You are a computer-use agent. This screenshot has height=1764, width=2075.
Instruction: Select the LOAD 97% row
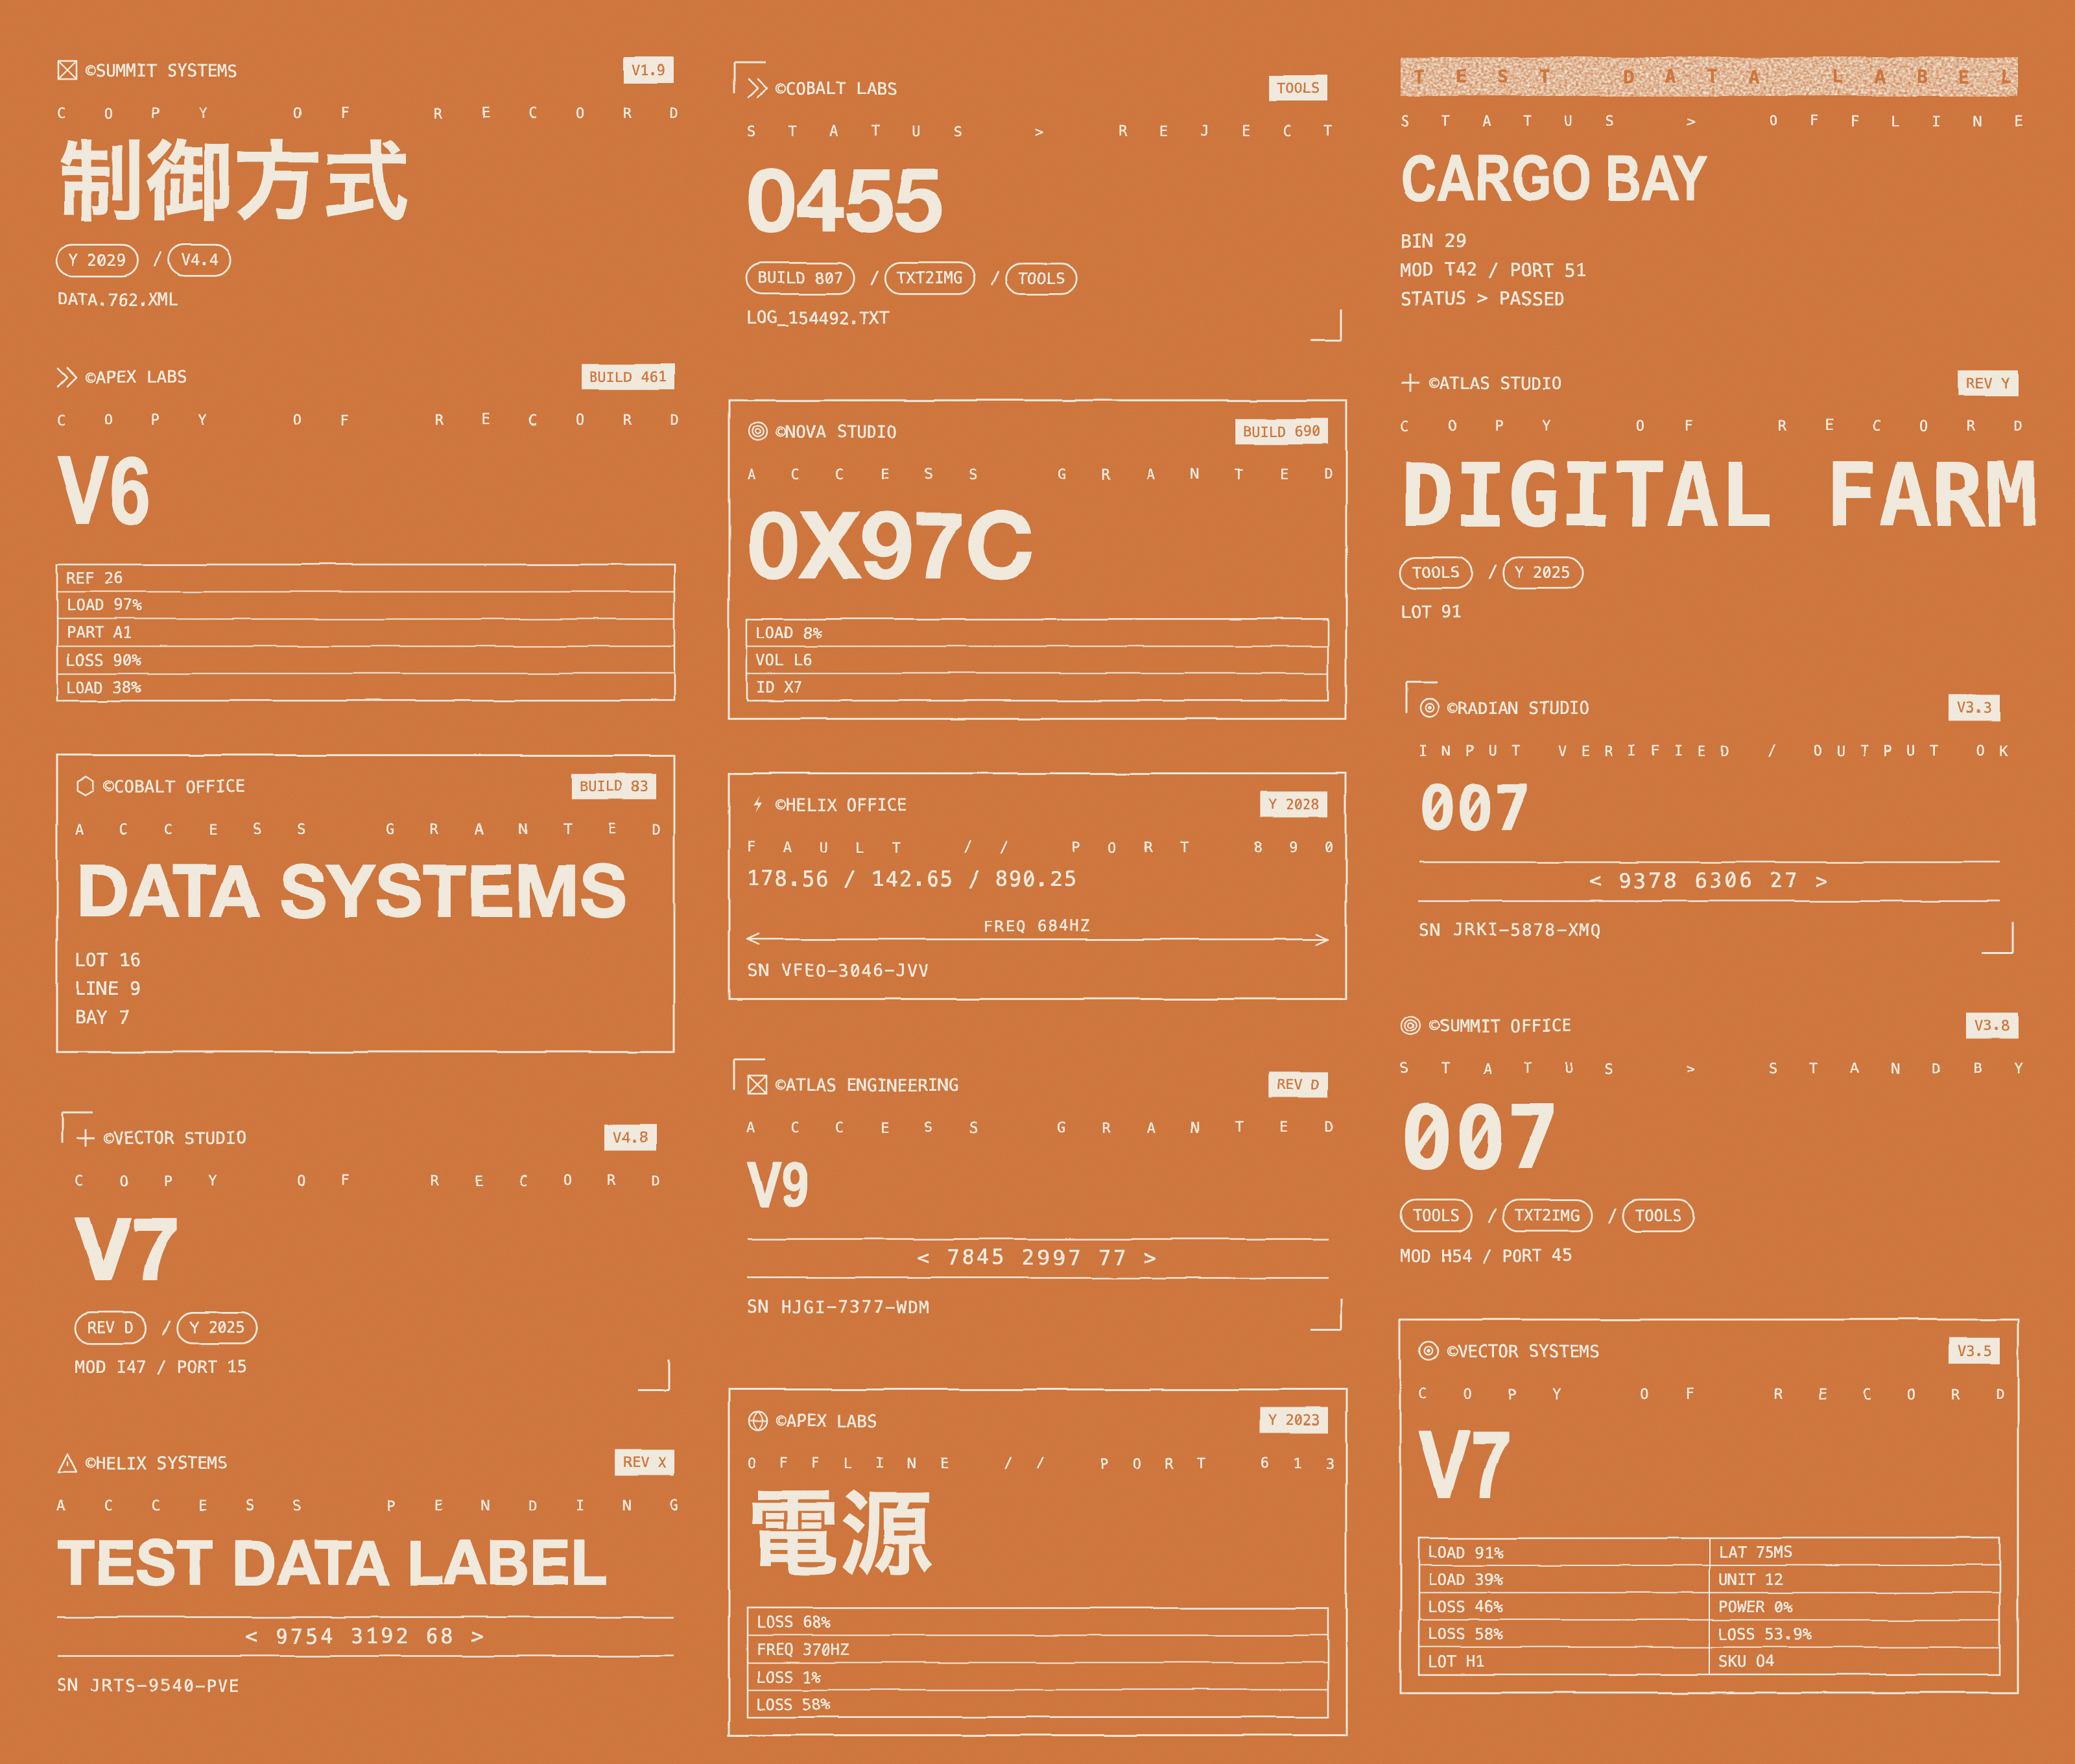[x=365, y=605]
